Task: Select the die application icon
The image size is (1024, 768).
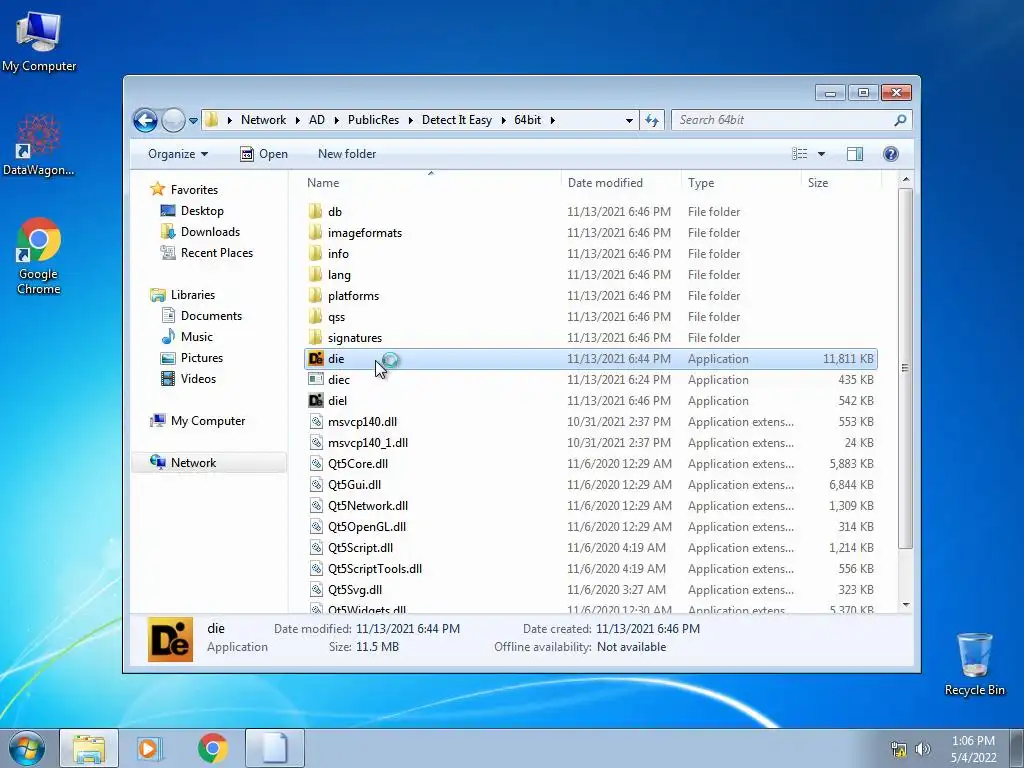Action: coord(315,359)
